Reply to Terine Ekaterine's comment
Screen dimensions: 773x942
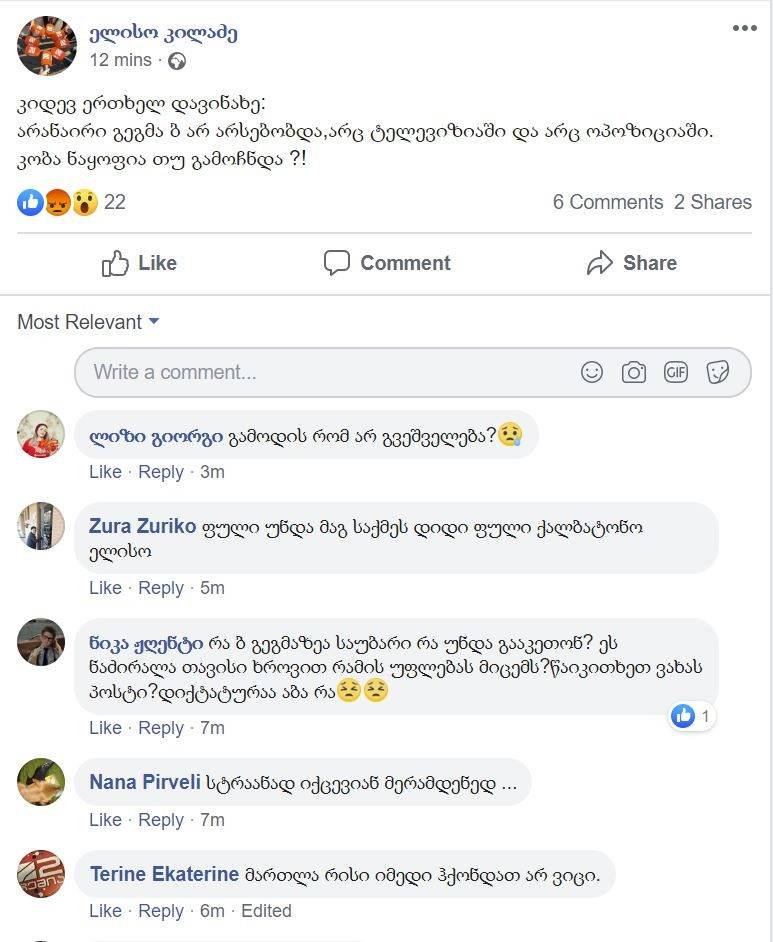(x=160, y=911)
